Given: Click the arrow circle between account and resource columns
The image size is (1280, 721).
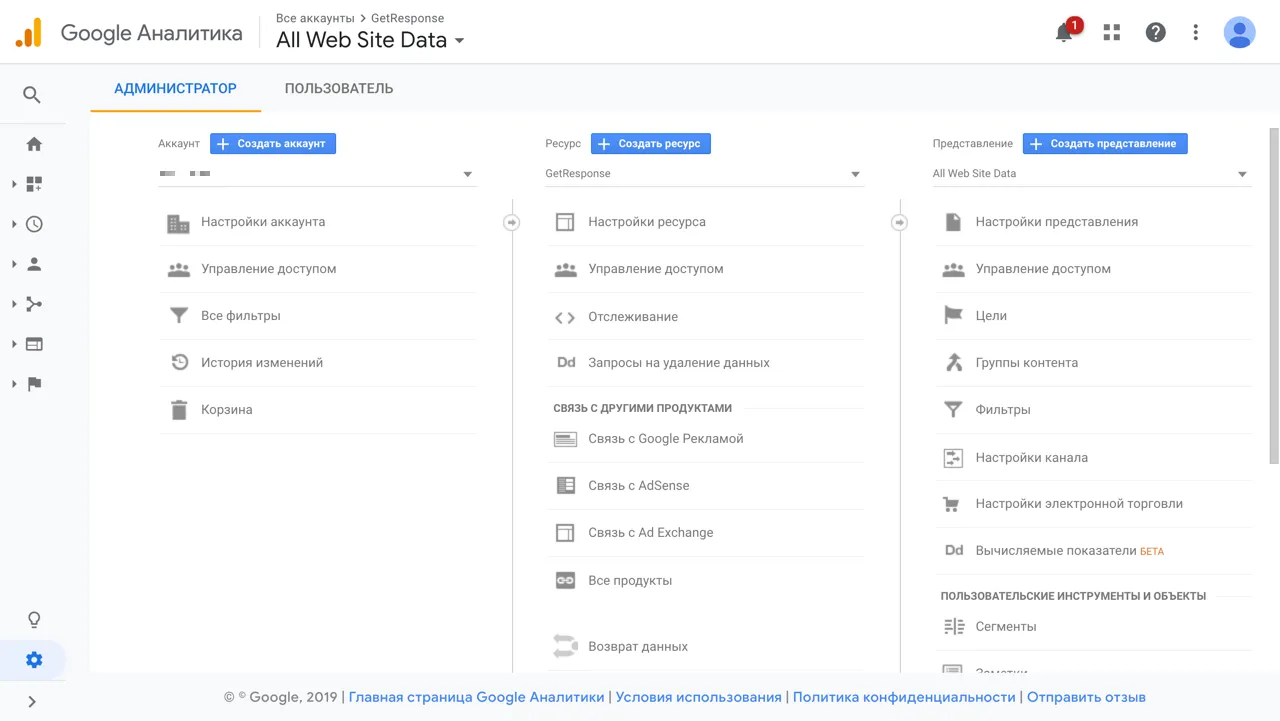Looking at the screenshot, I should 512,222.
